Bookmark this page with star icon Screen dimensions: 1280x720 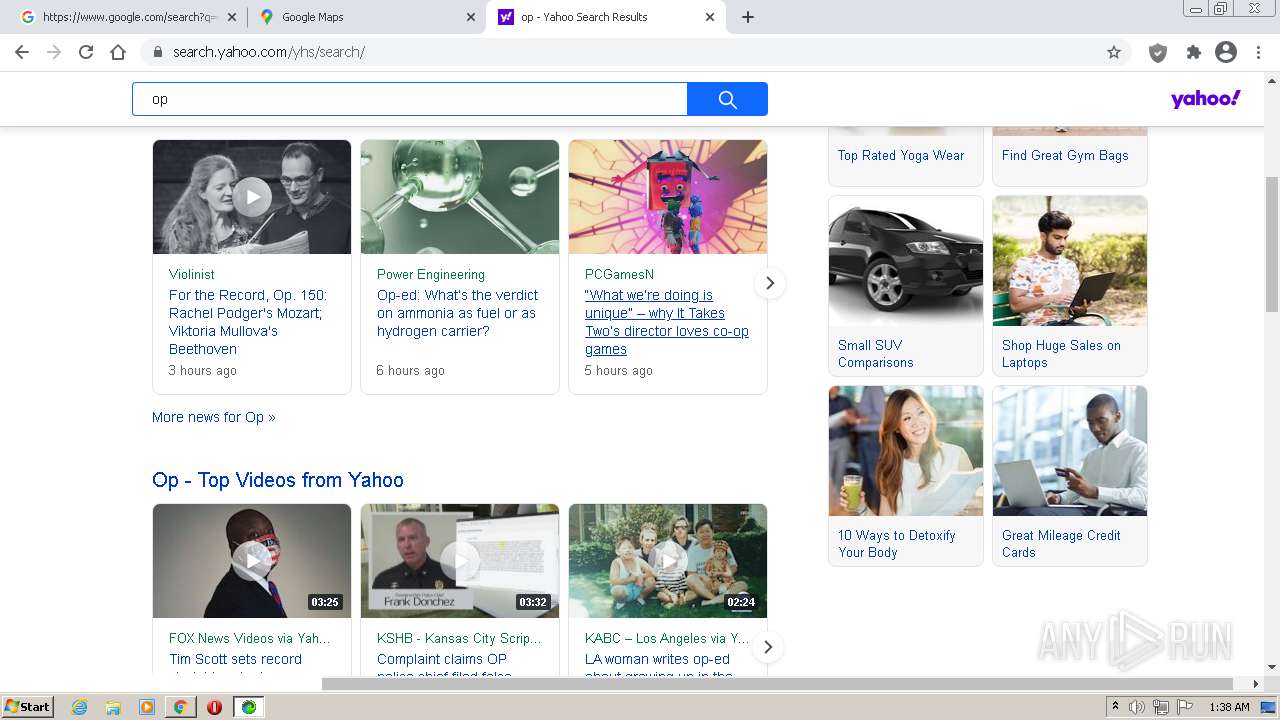(1114, 52)
